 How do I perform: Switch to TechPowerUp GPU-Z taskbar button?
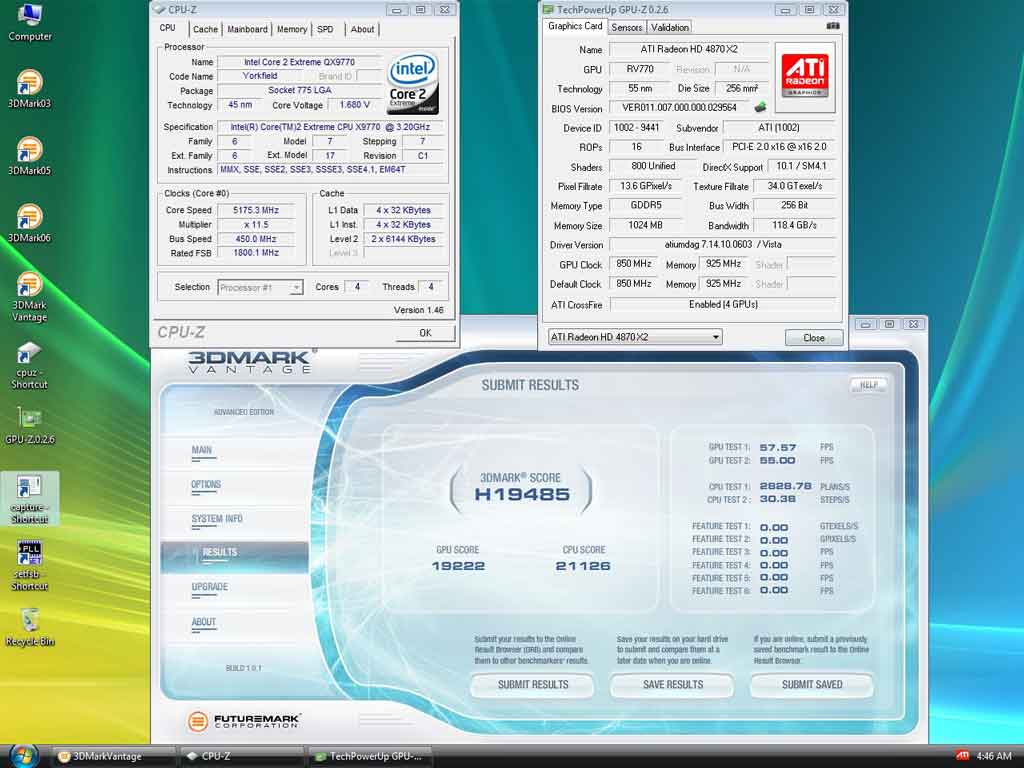pos(370,756)
